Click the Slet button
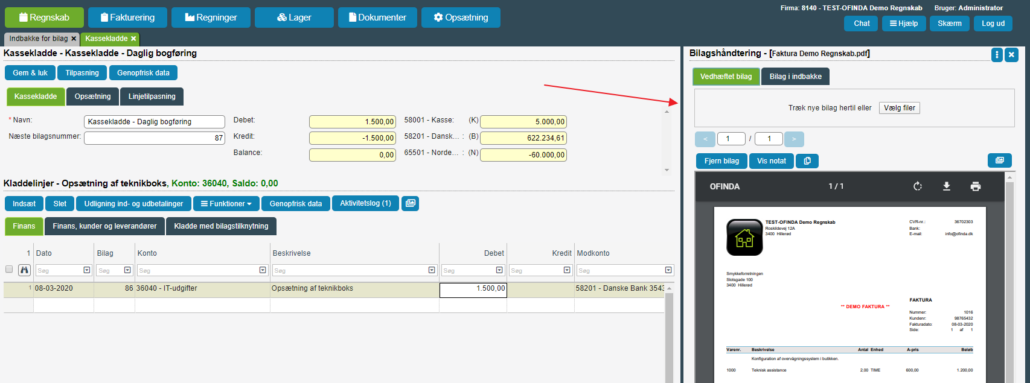The image size is (1030, 383). tap(59, 204)
